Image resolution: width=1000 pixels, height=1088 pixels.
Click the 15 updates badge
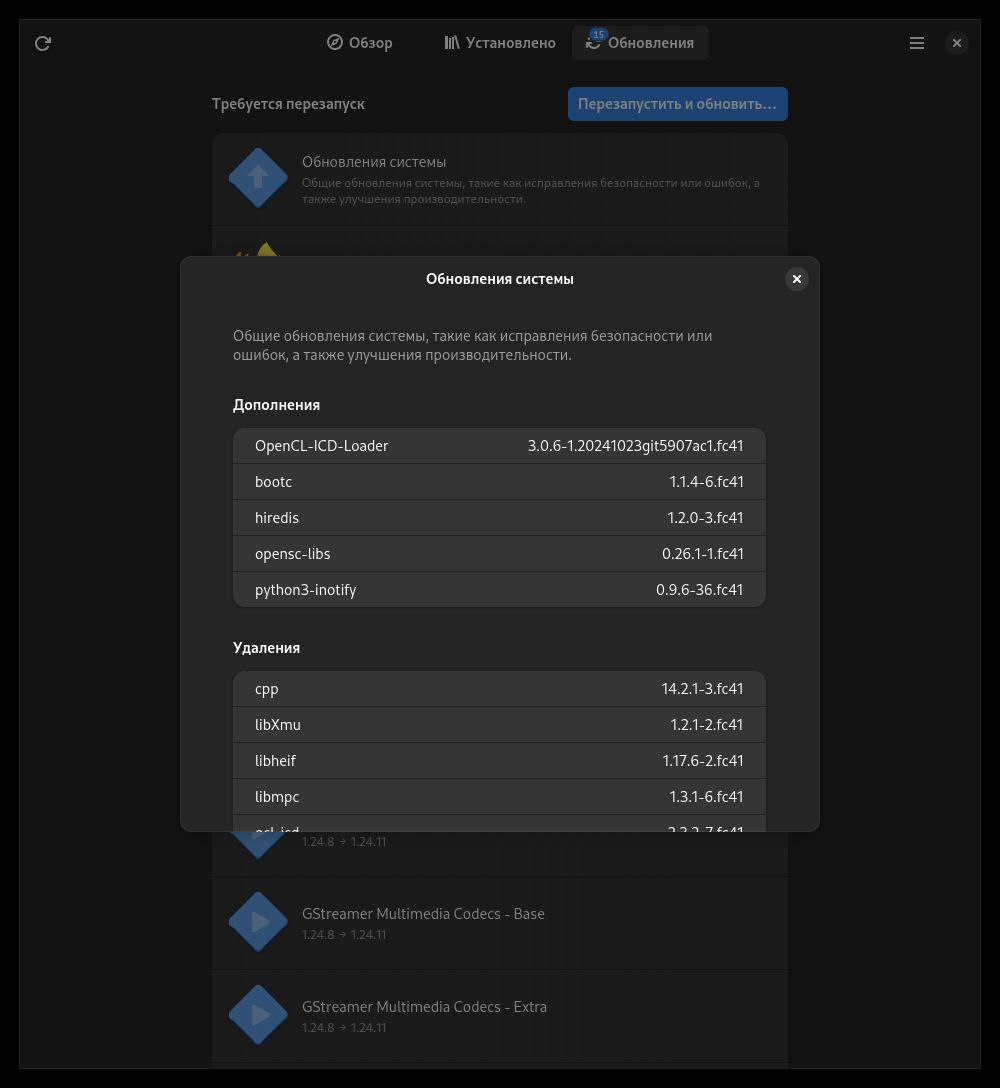pyautogui.click(x=598, y=35)
